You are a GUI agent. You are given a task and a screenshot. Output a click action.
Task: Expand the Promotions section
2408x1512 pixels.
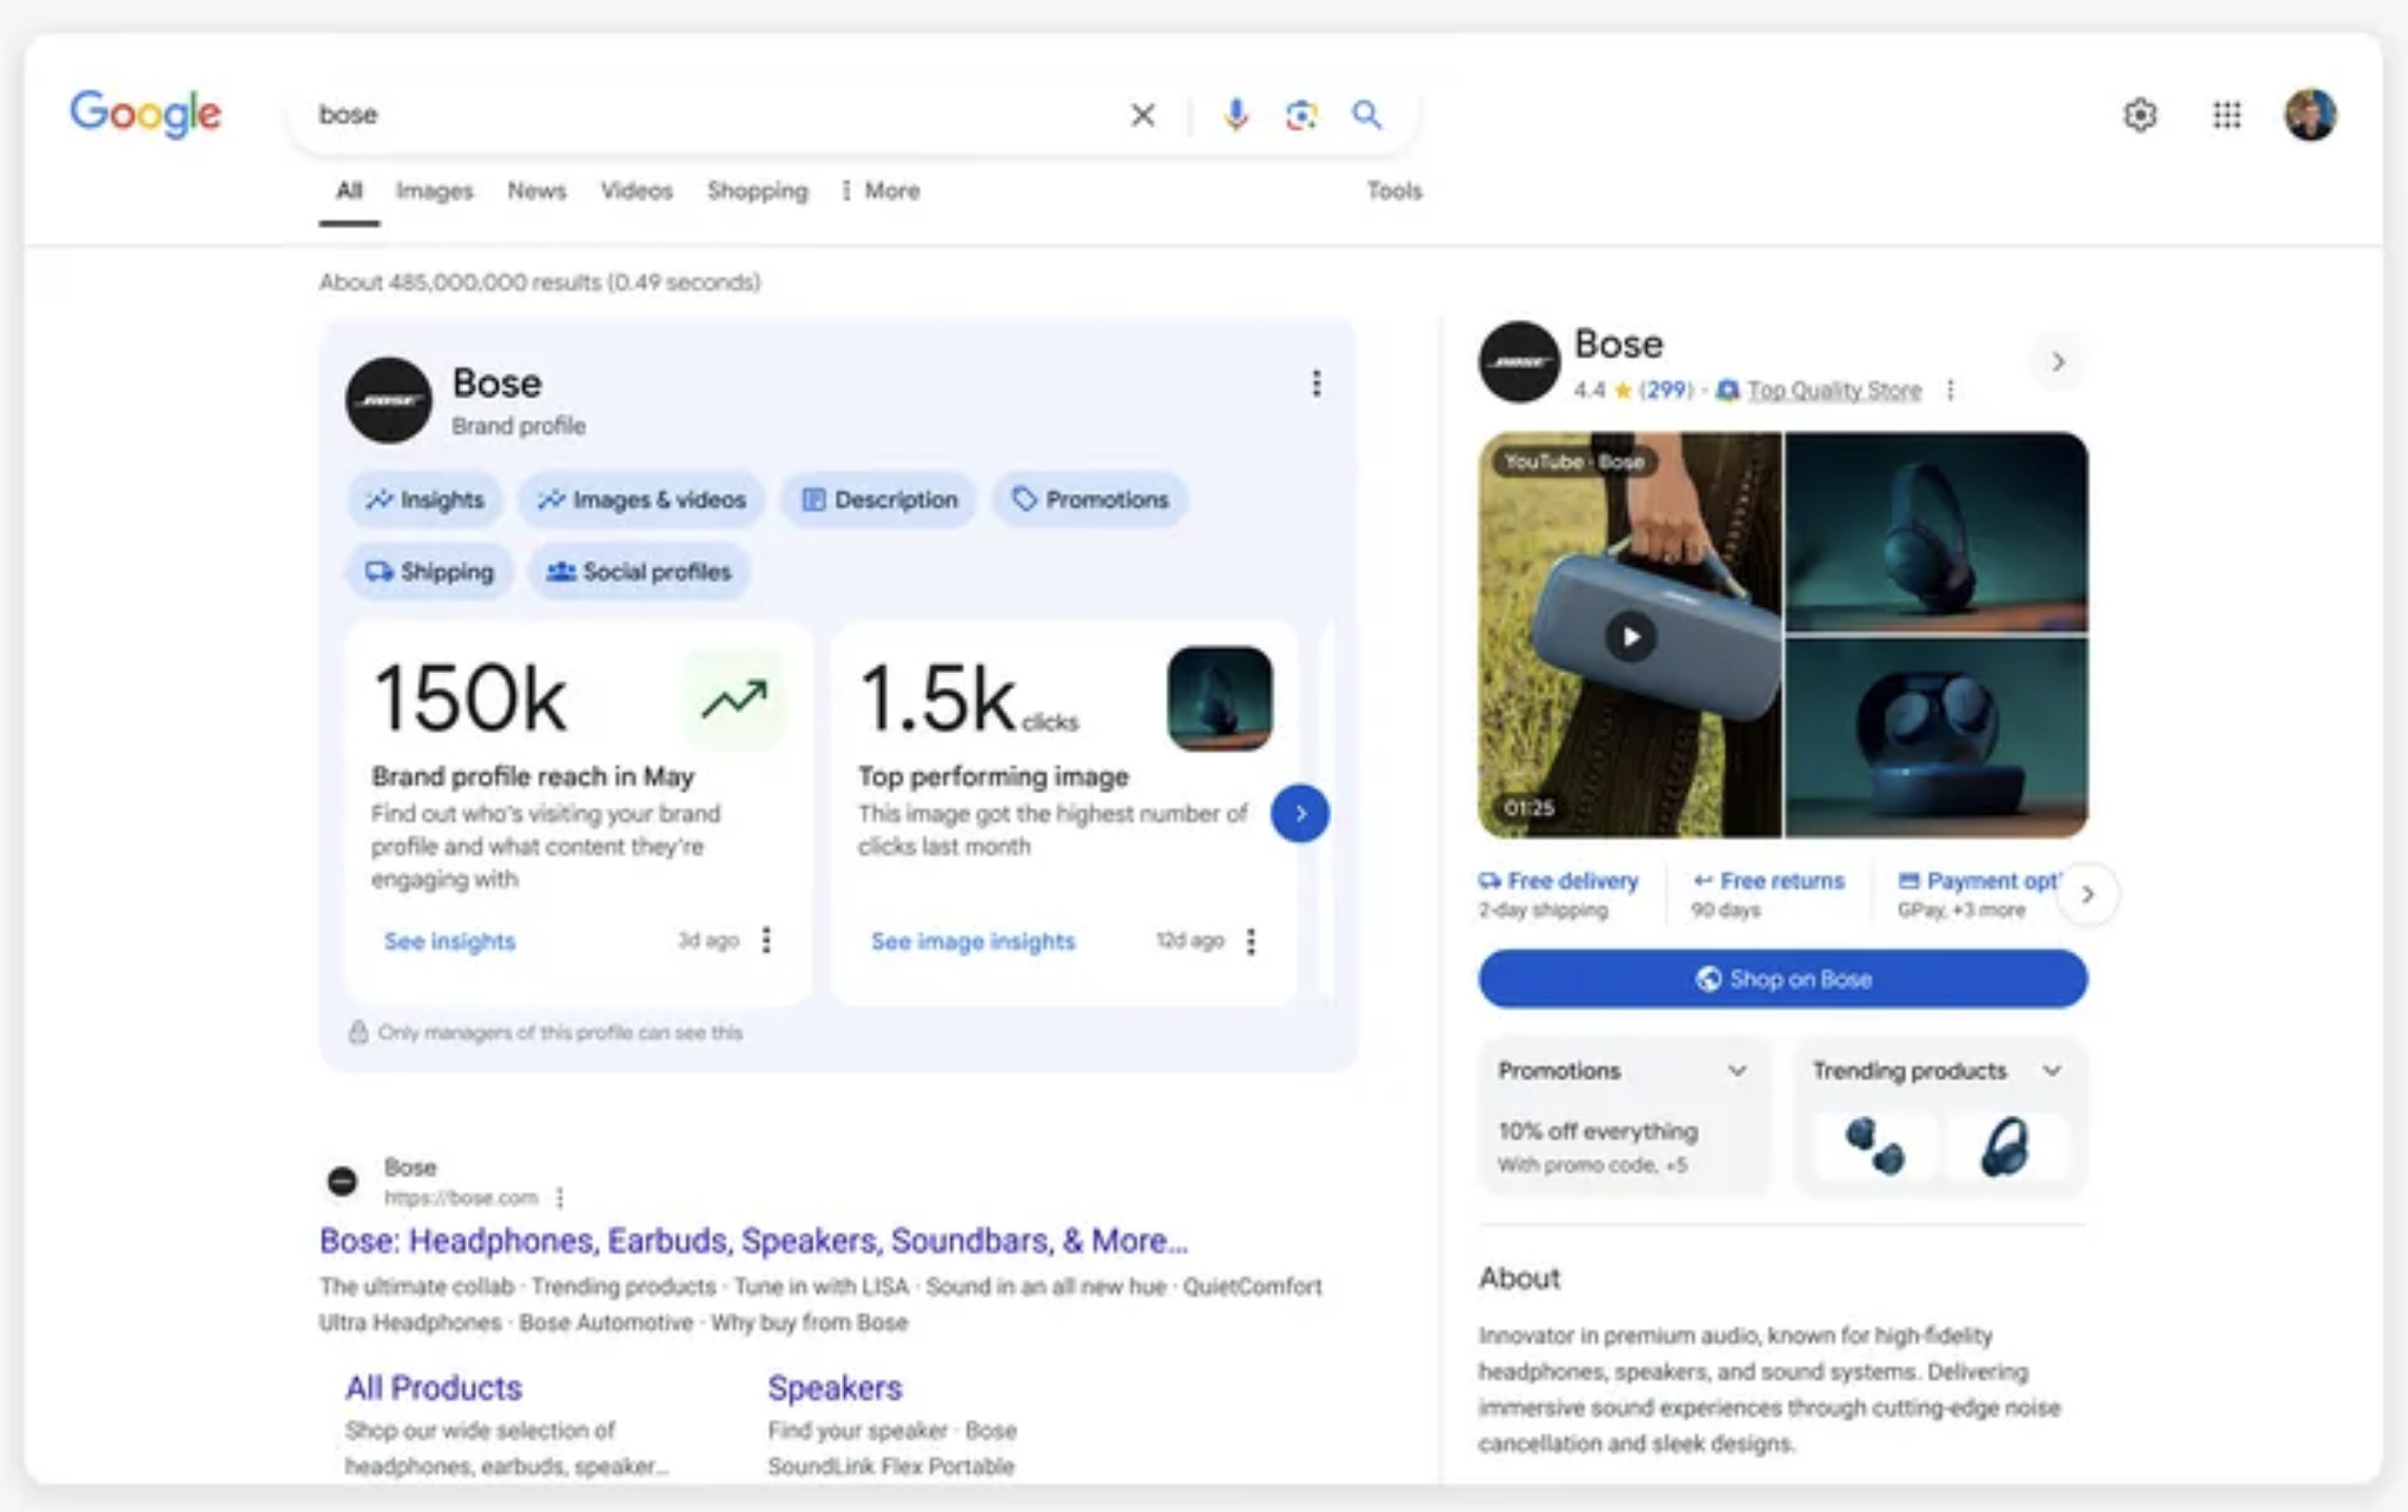click(x=1738, y=1070)
